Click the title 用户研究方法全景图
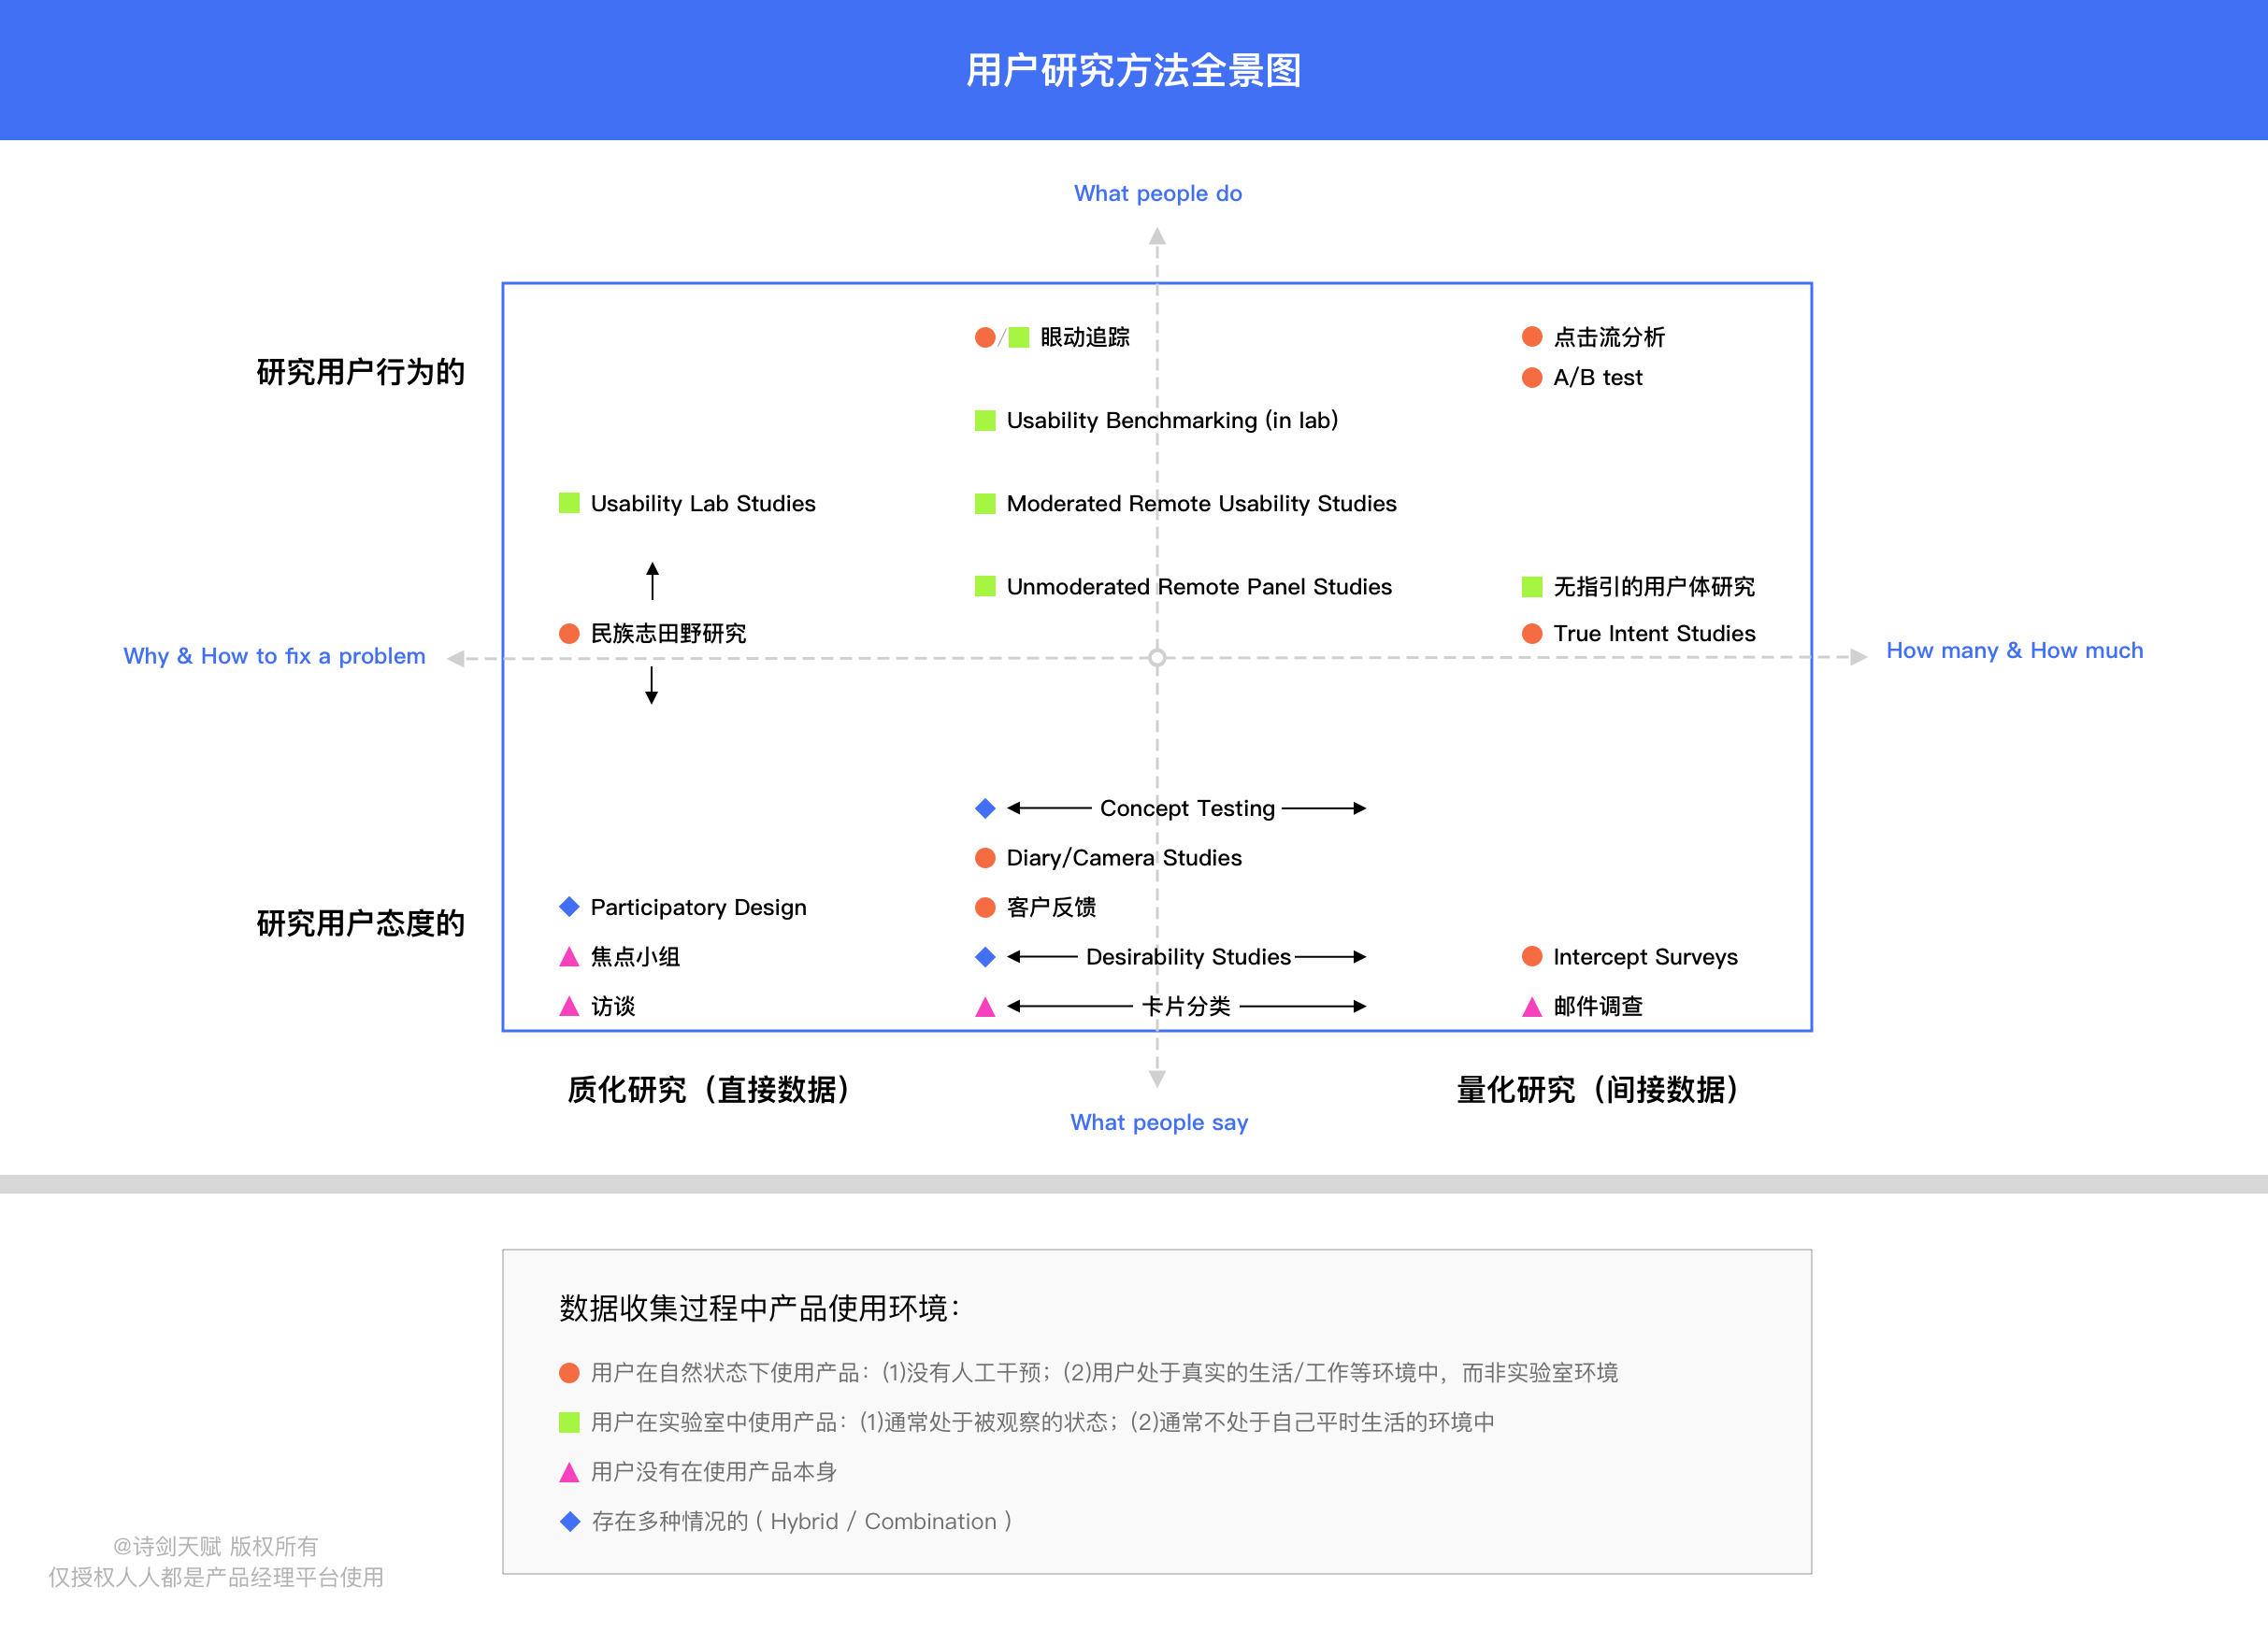This screenshot has height=1630, width=2268. (x=1133, y=70)
